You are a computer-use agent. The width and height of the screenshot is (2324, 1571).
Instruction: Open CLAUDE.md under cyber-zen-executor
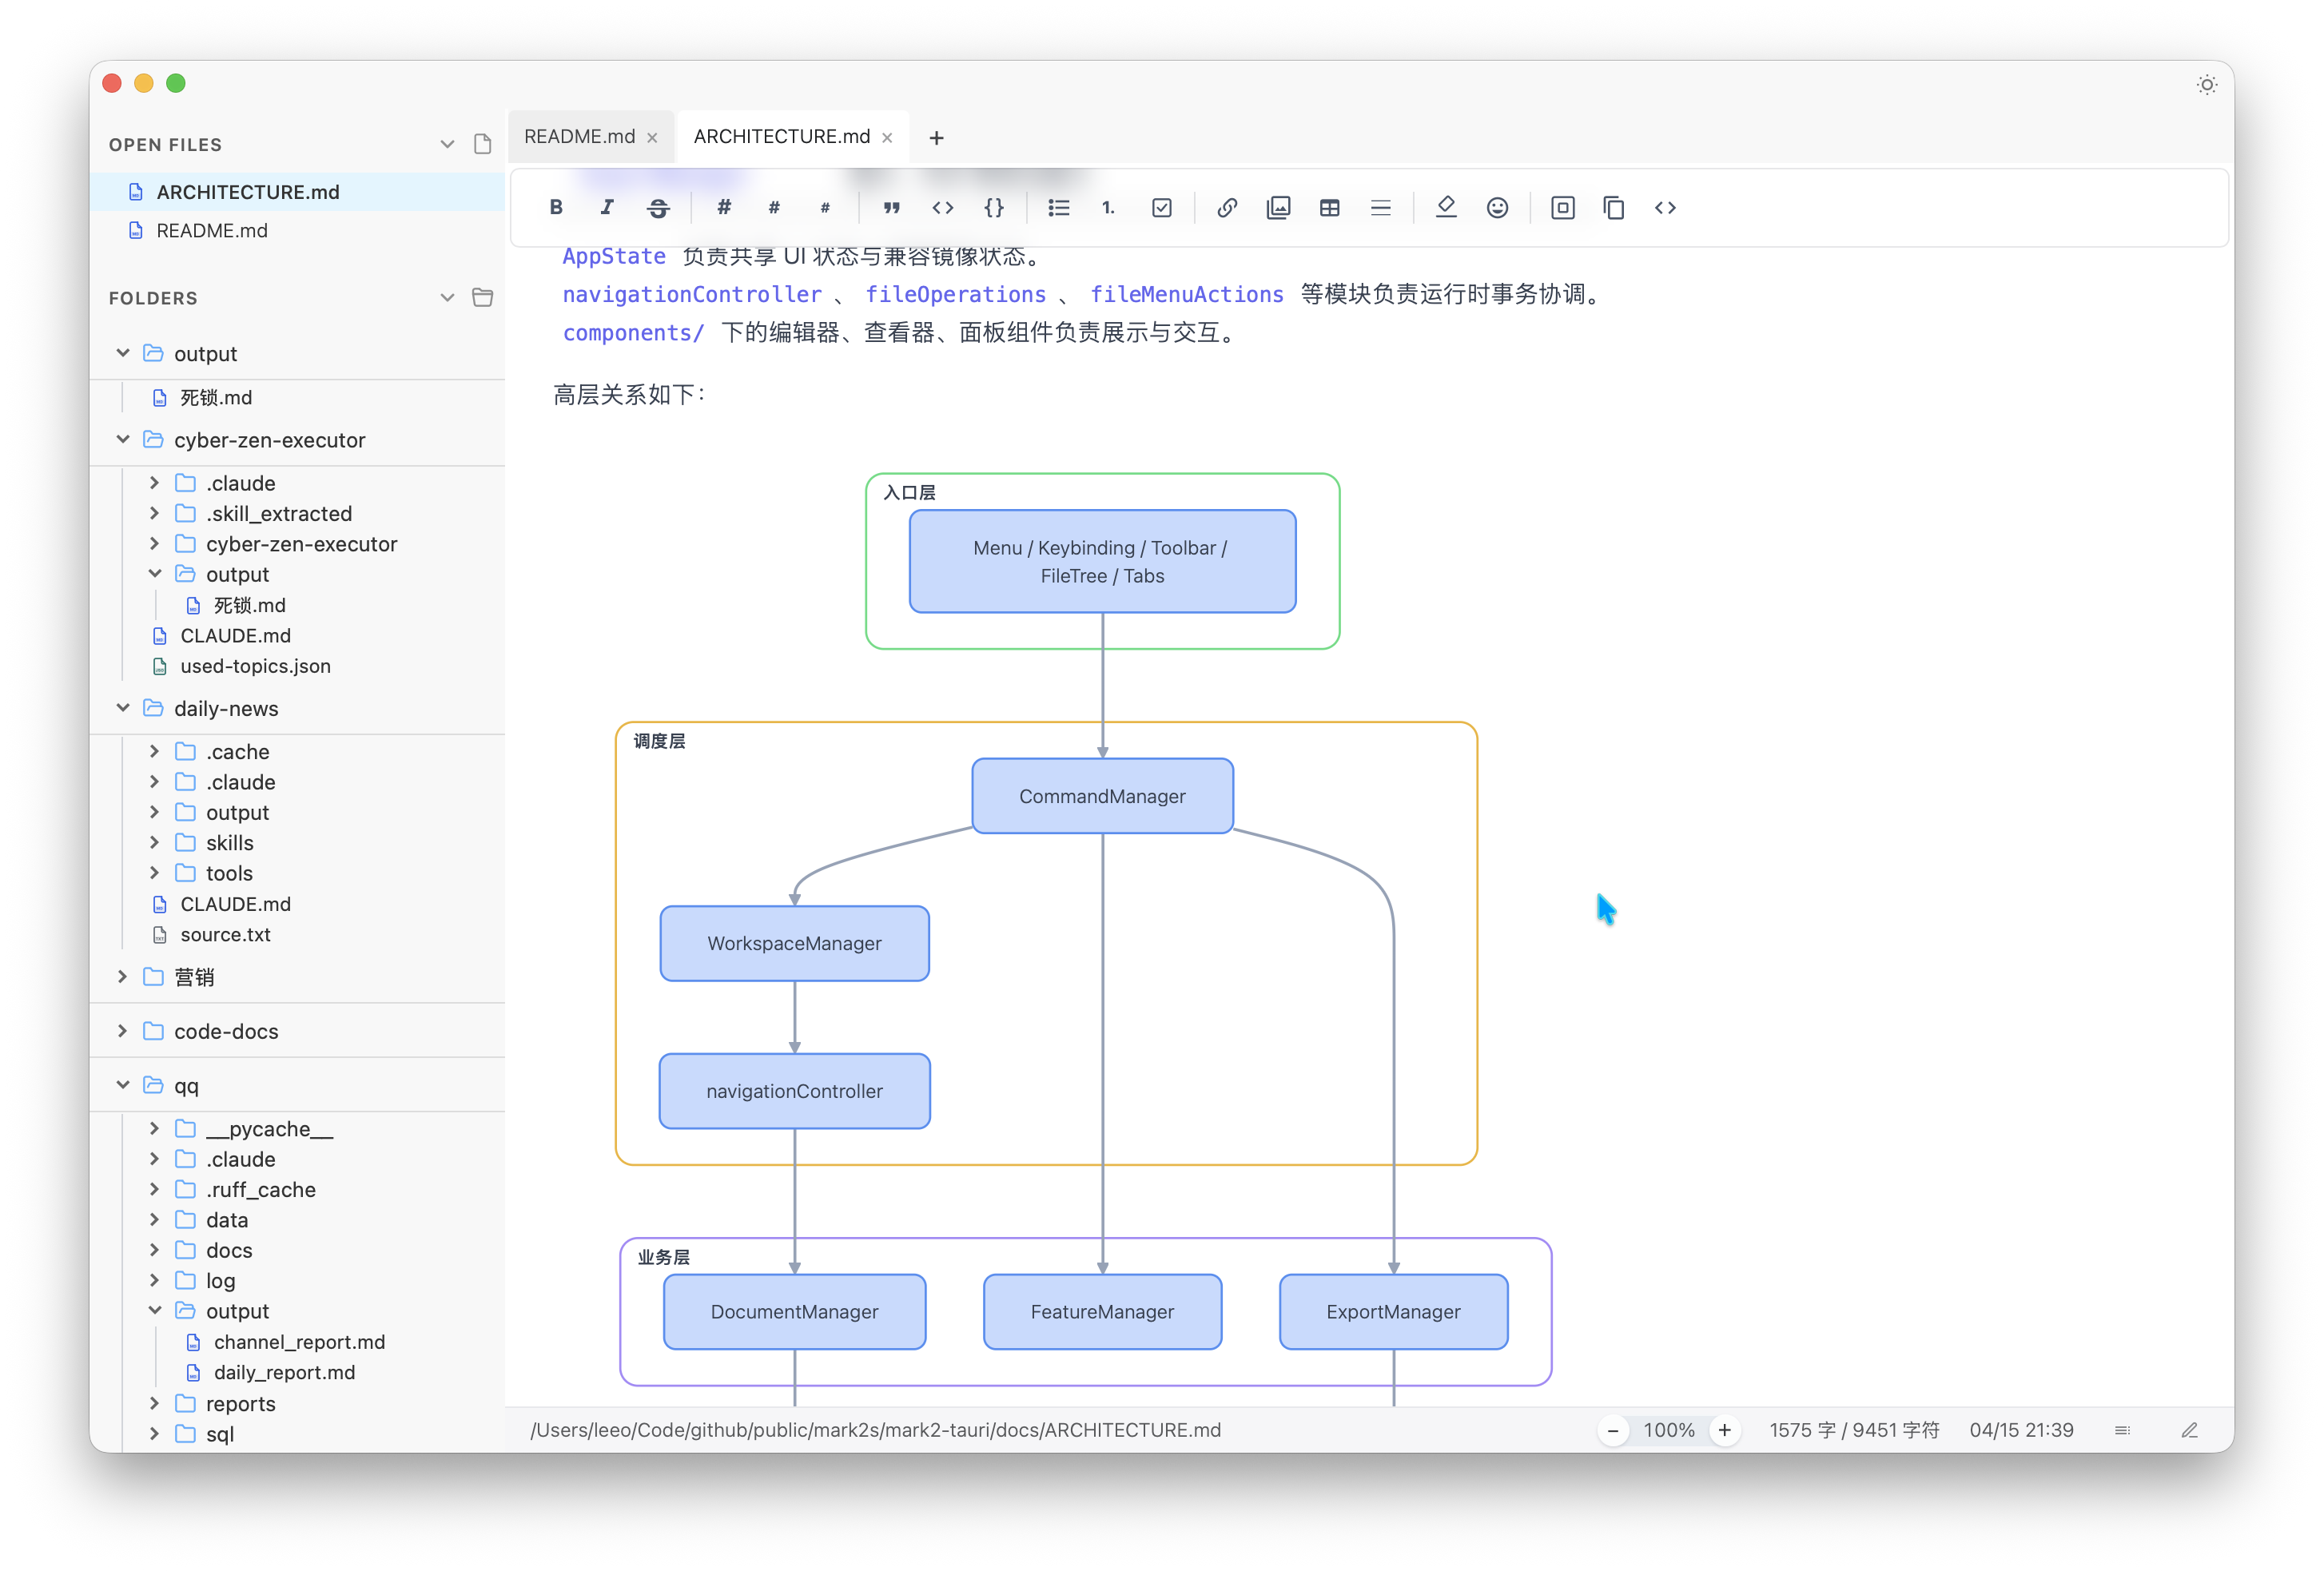[235, 635]
